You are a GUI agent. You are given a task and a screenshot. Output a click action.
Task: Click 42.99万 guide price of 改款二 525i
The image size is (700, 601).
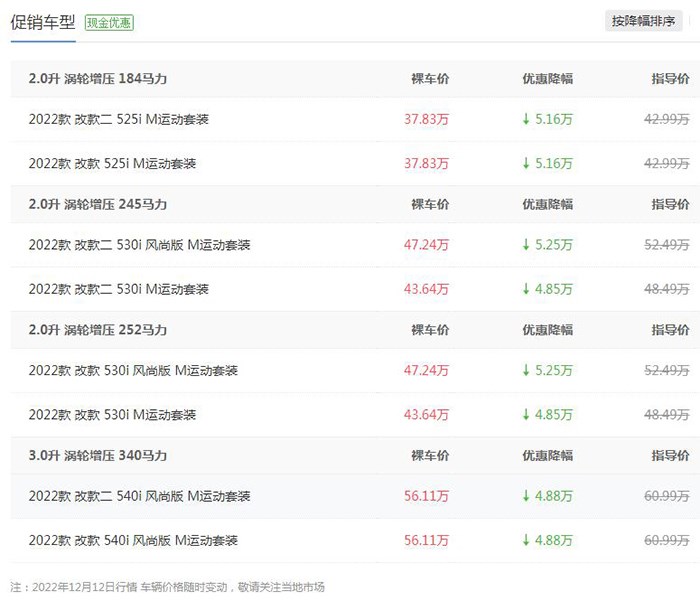pos(667,119)
